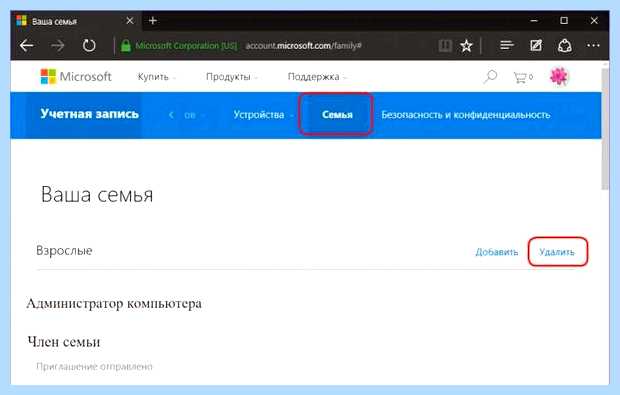Open browser More actions ellipsis menu

click(593, 45)
